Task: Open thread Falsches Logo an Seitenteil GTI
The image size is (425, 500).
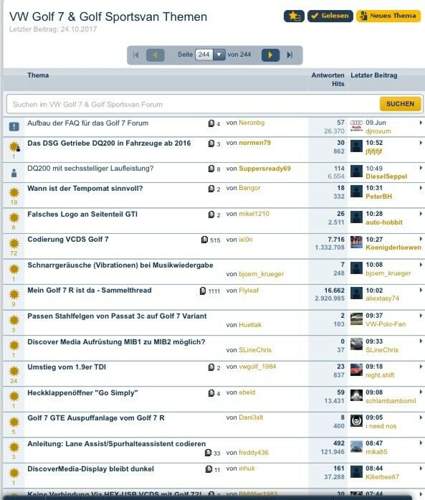Action: click(x=82, y=214)
